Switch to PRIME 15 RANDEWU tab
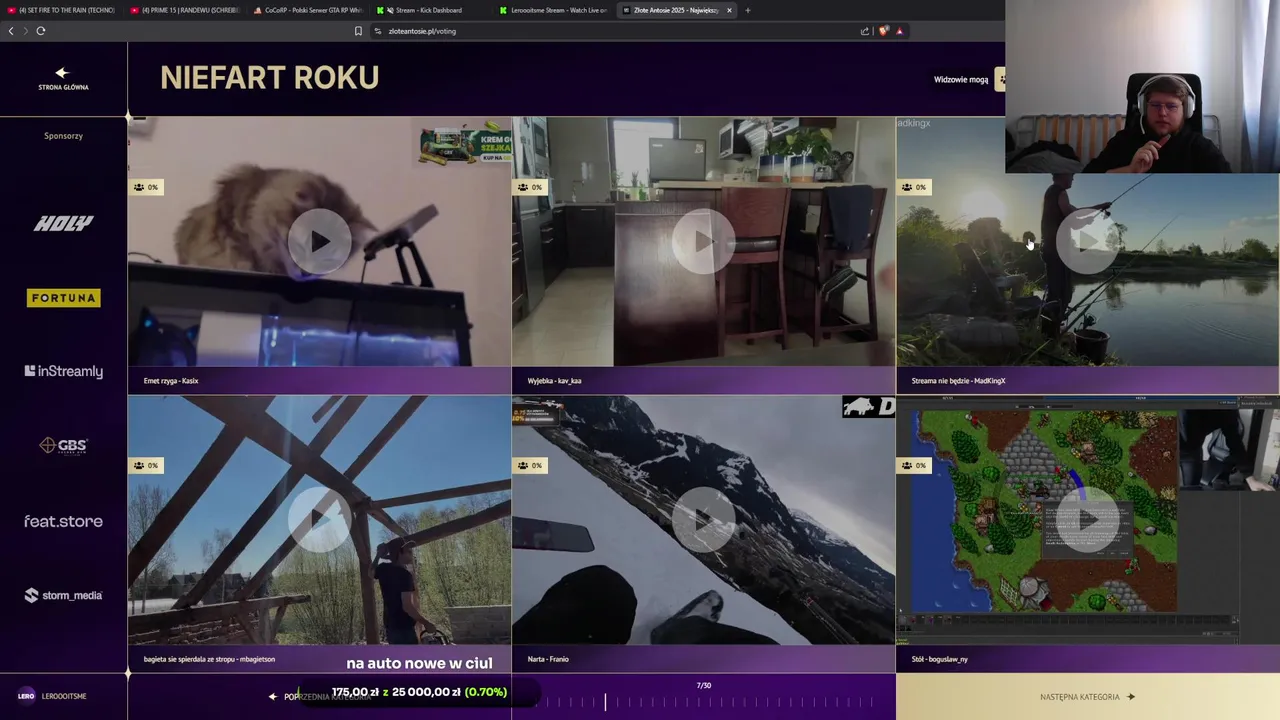This screenshot has width=1280, height=720. point(185,10)
